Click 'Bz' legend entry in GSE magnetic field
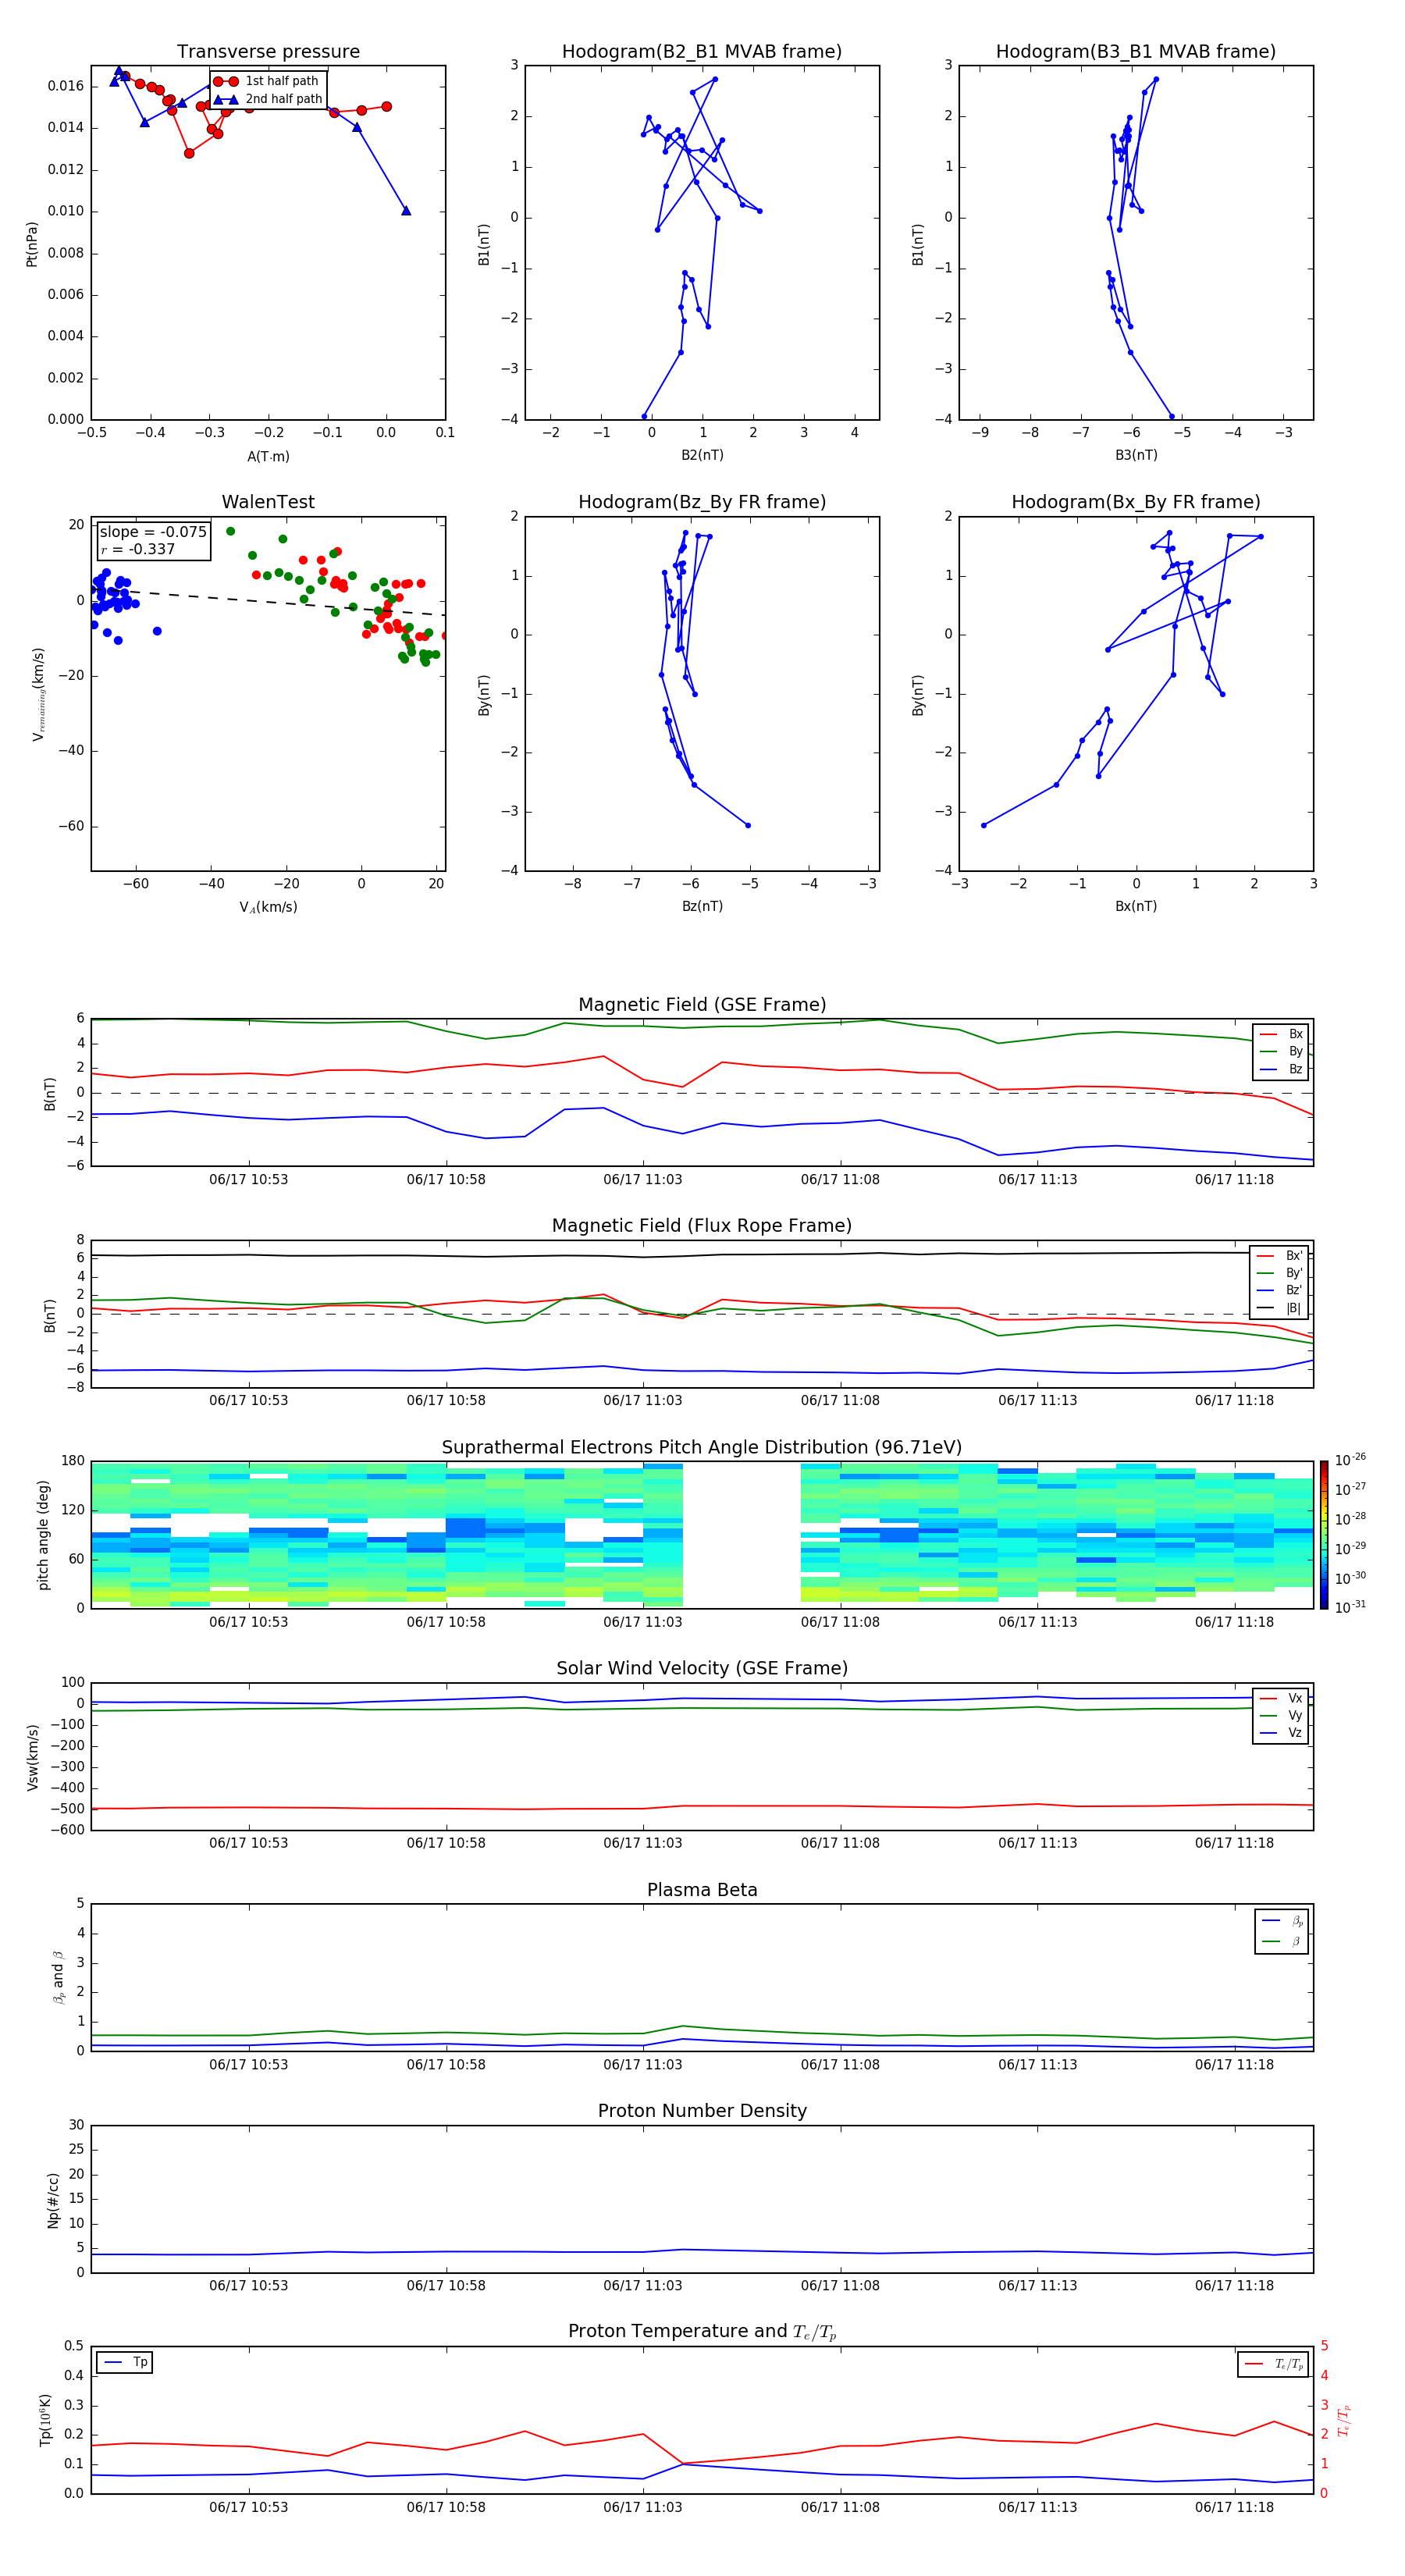Image resolution: width=1405 pixels, height=2576 pixels. point(1282,1070)
